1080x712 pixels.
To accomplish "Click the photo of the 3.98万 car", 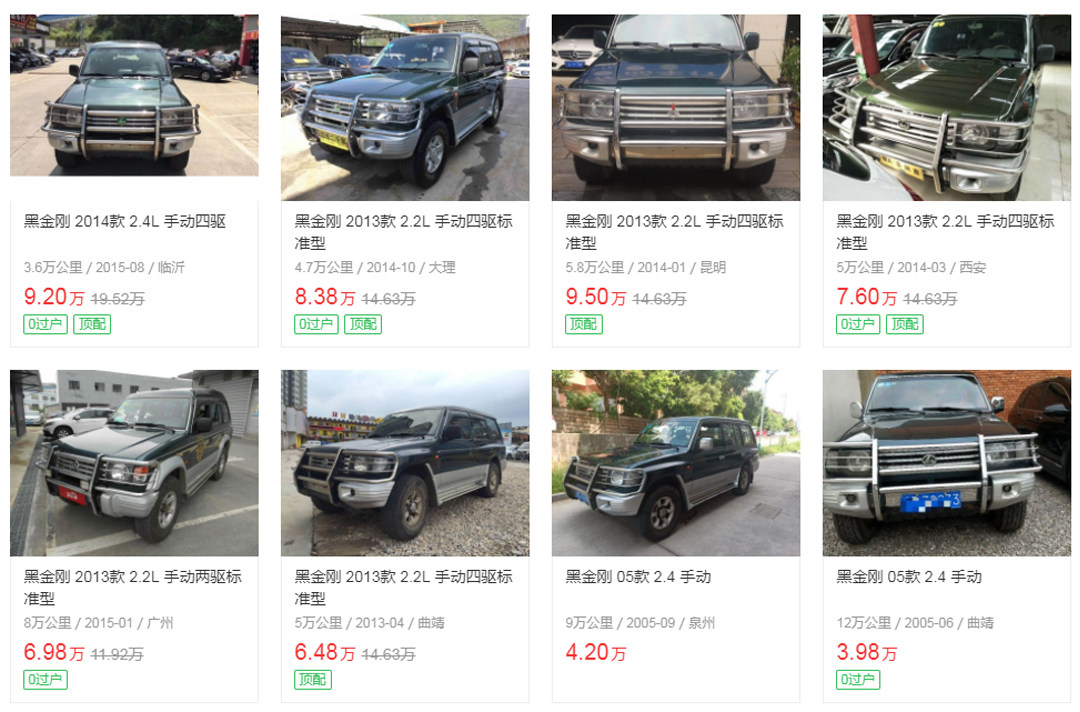I will 946,463.
